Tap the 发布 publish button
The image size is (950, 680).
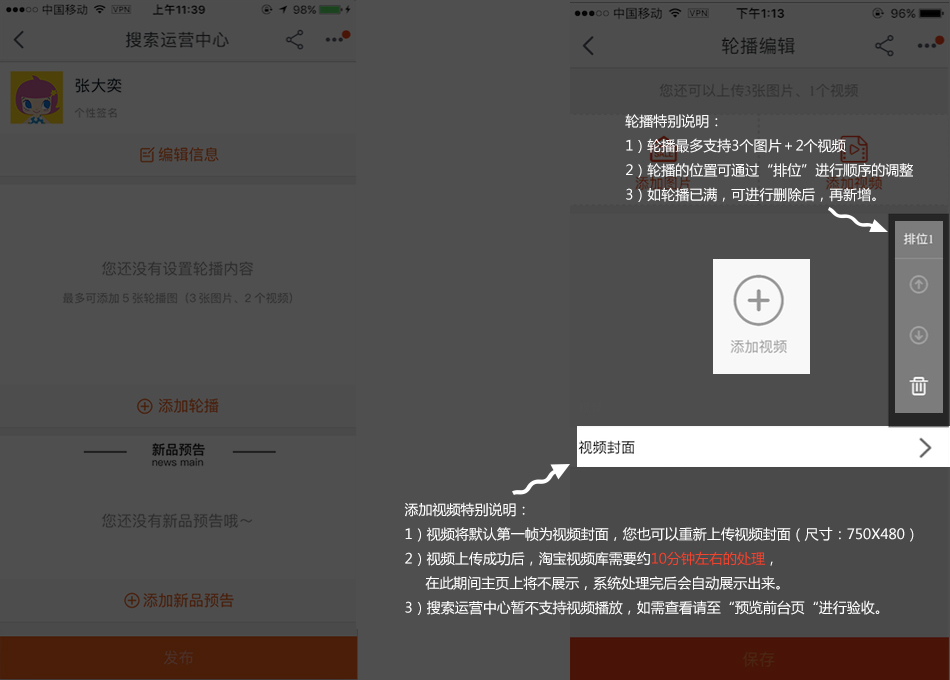point(178,658)
